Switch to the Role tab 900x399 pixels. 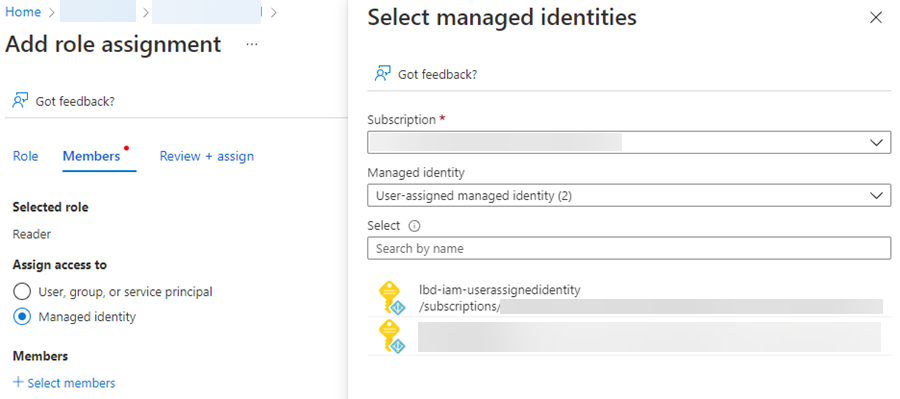pyautogui.click(x=25, y=156)
